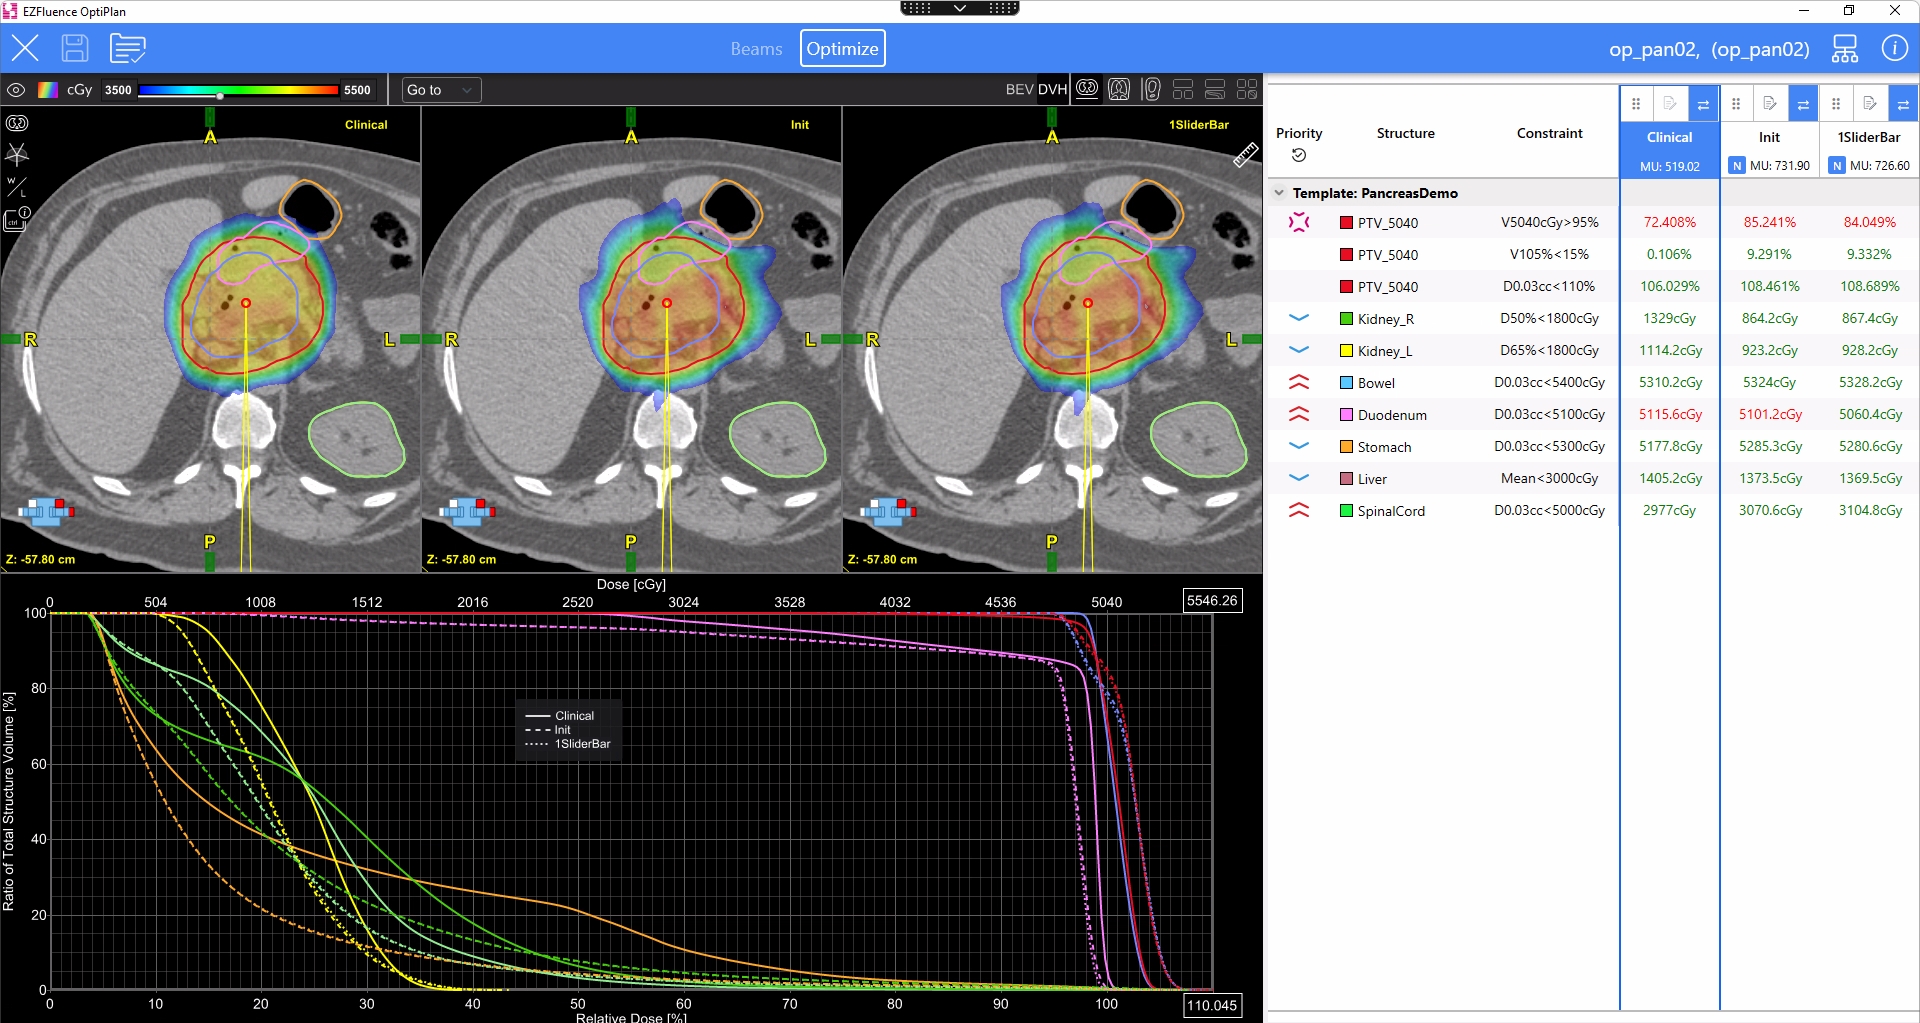Image resolution: width=1920 pixels, height=1023 pixels.
Task: Activate the ruler measurement tool
Action: point(1245,155)
